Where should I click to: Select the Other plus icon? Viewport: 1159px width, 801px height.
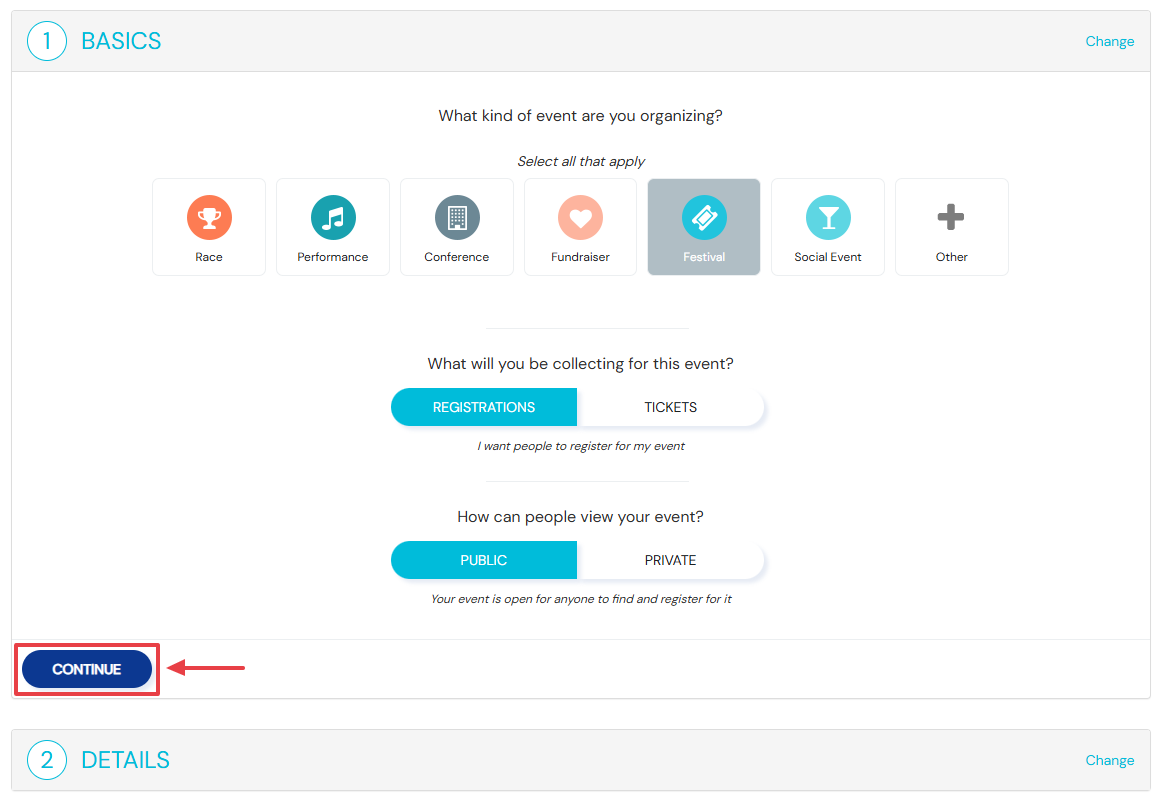(951, 217)
